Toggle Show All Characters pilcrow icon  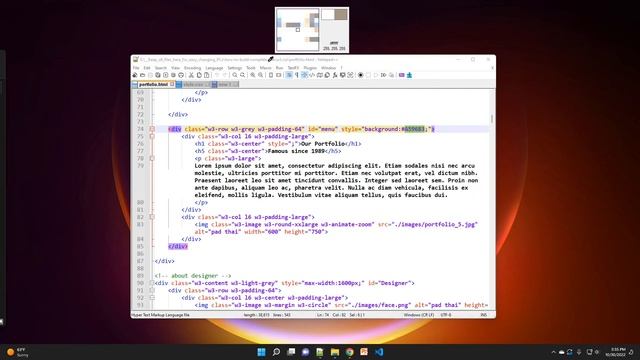point(296,75)
